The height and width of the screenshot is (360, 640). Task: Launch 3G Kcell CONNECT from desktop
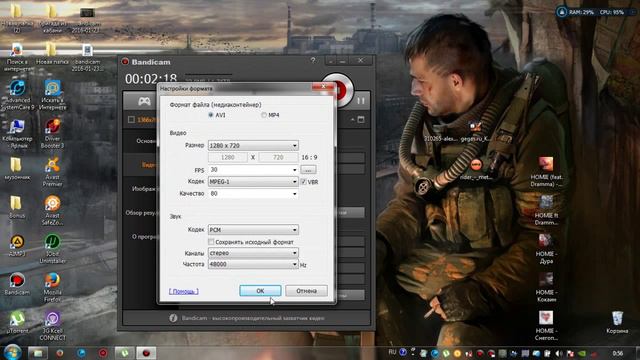click(53, 326)
